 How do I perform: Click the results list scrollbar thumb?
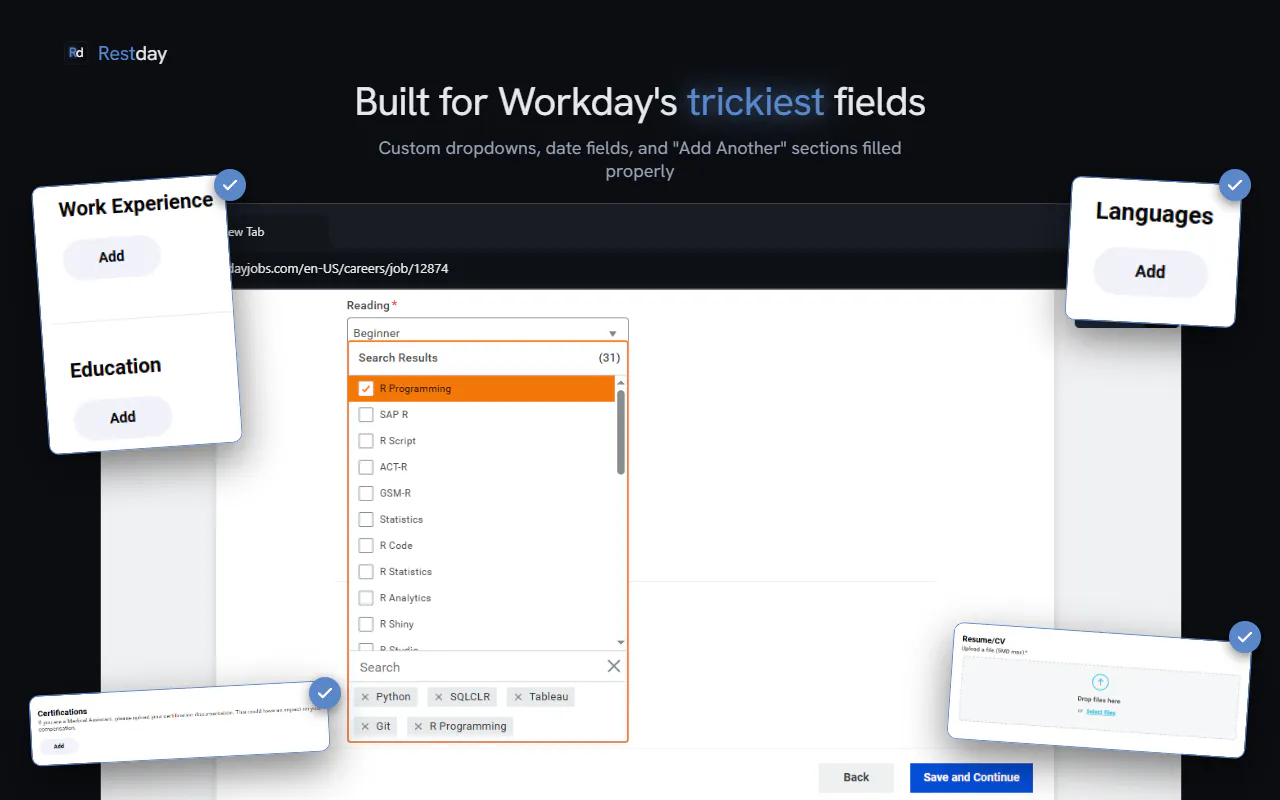621,432
